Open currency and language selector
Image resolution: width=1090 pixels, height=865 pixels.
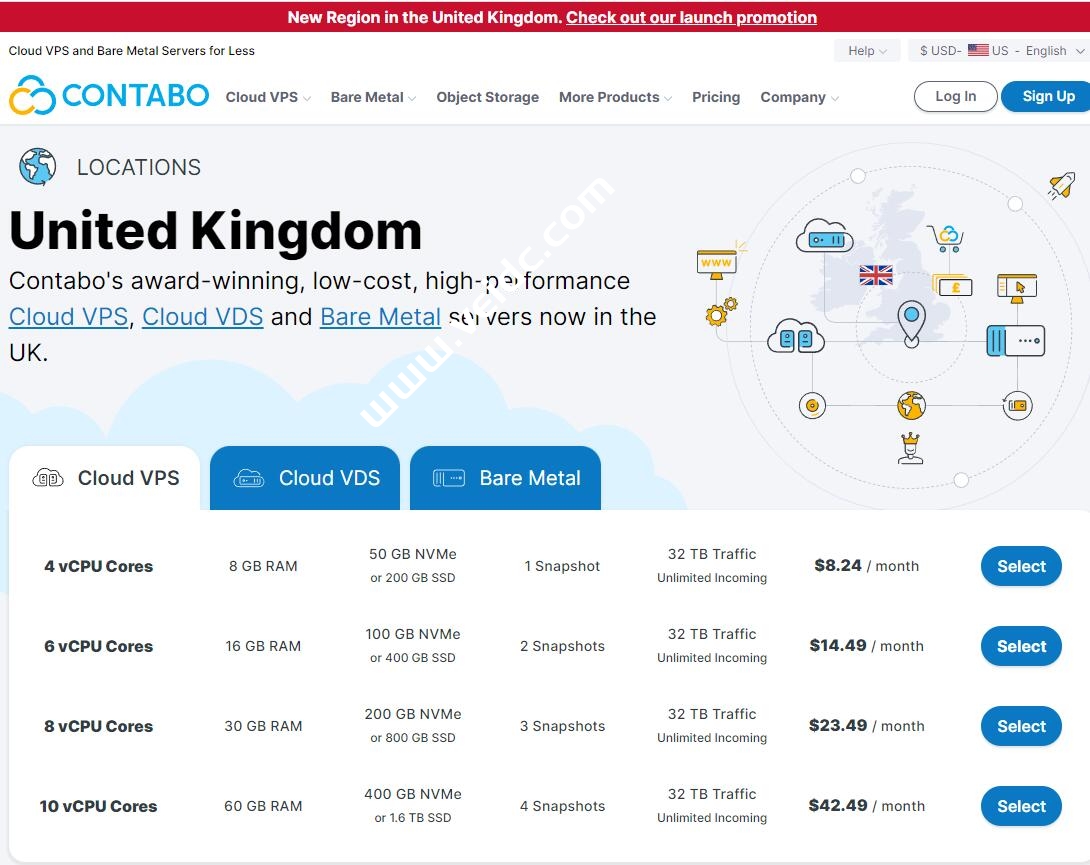[1000, 51]
